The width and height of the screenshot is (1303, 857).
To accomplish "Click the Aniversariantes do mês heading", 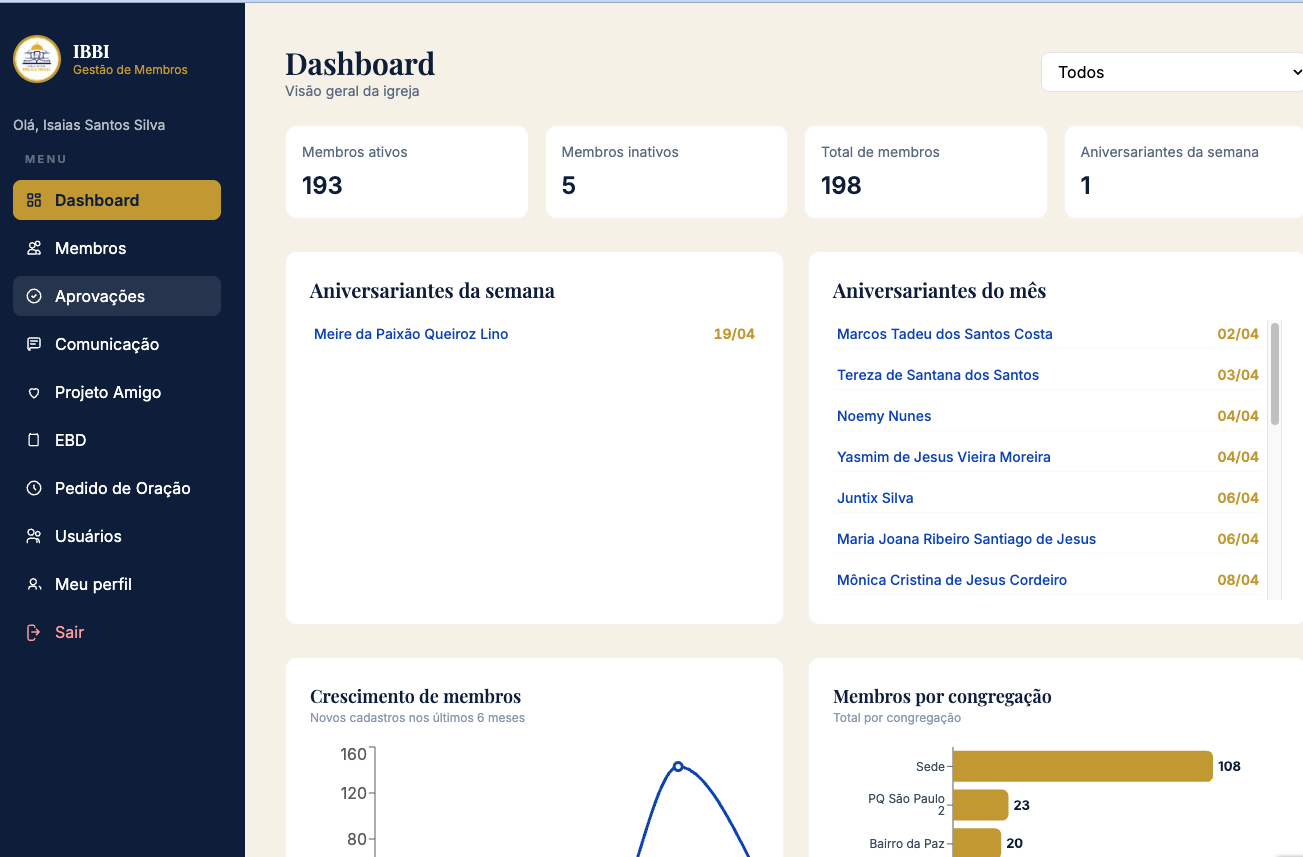I will tap(939, 291).
